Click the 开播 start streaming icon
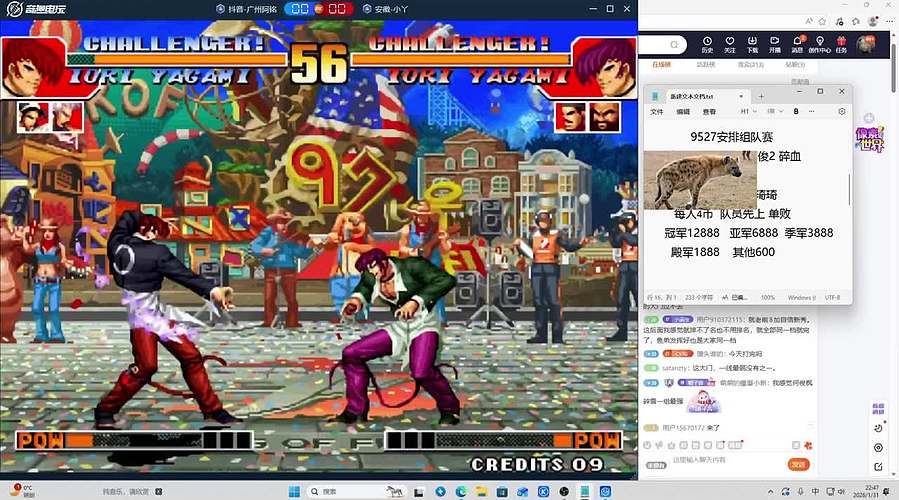Viewport: 899px width, 500px height. pos(774,43)
